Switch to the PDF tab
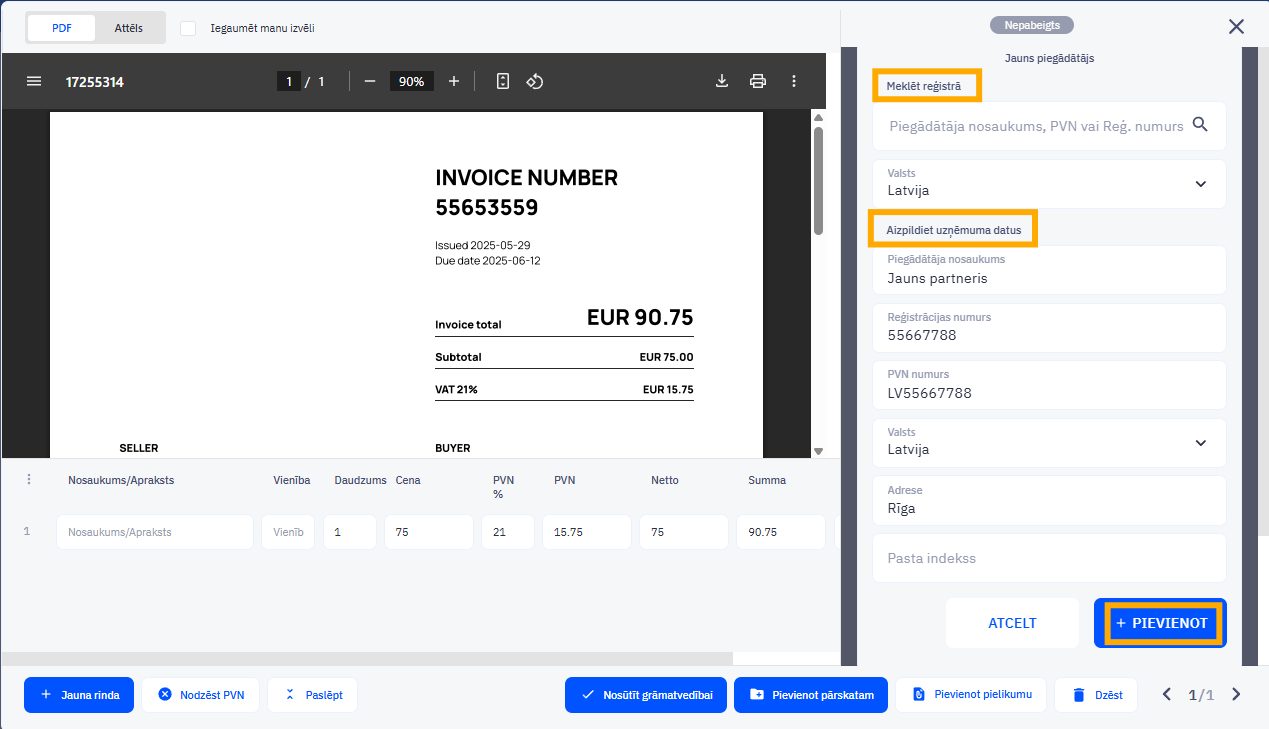This screenshot has height=729, width=1269. (x=62, y=28)
